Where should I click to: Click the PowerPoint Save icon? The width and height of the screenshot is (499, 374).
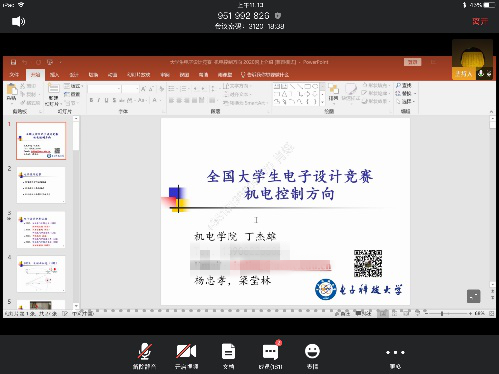[14, 62]
